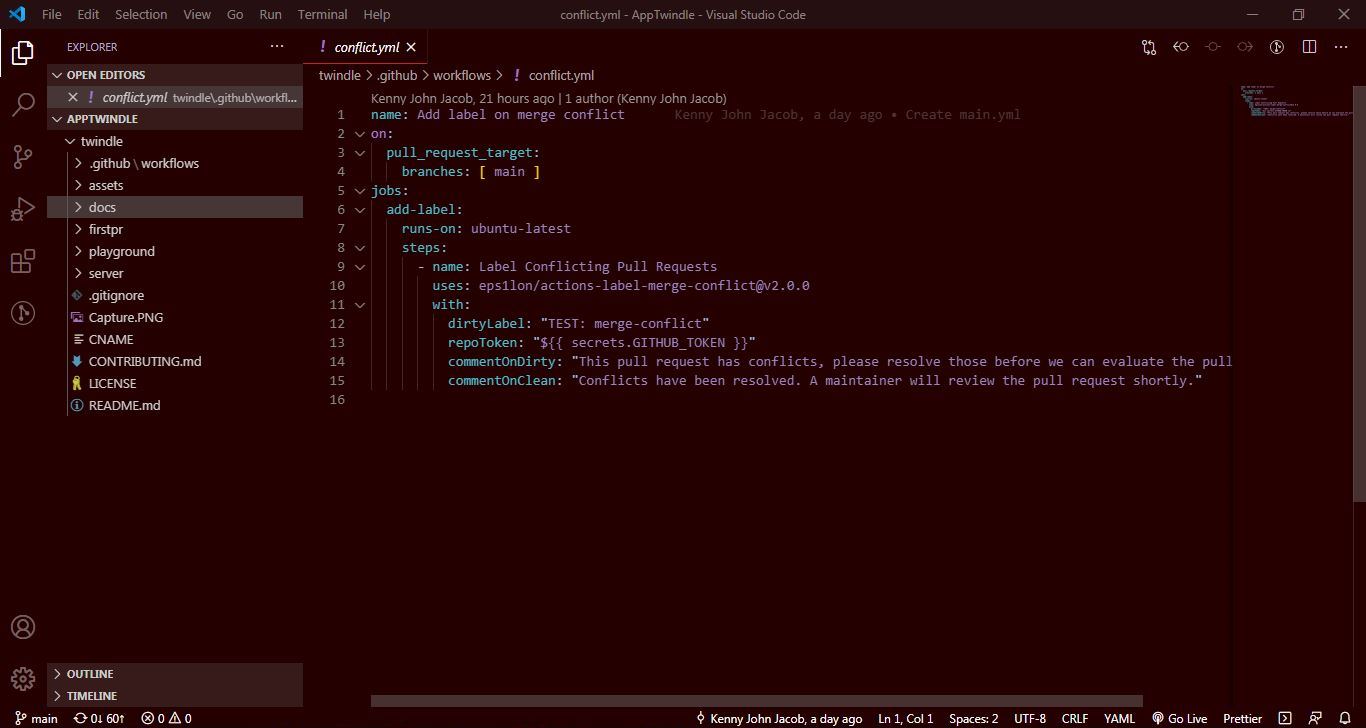This screenshot has width=1366, height=728.
Task: Open the GitLens view in activity bar
Action: (x=23, y=313)
